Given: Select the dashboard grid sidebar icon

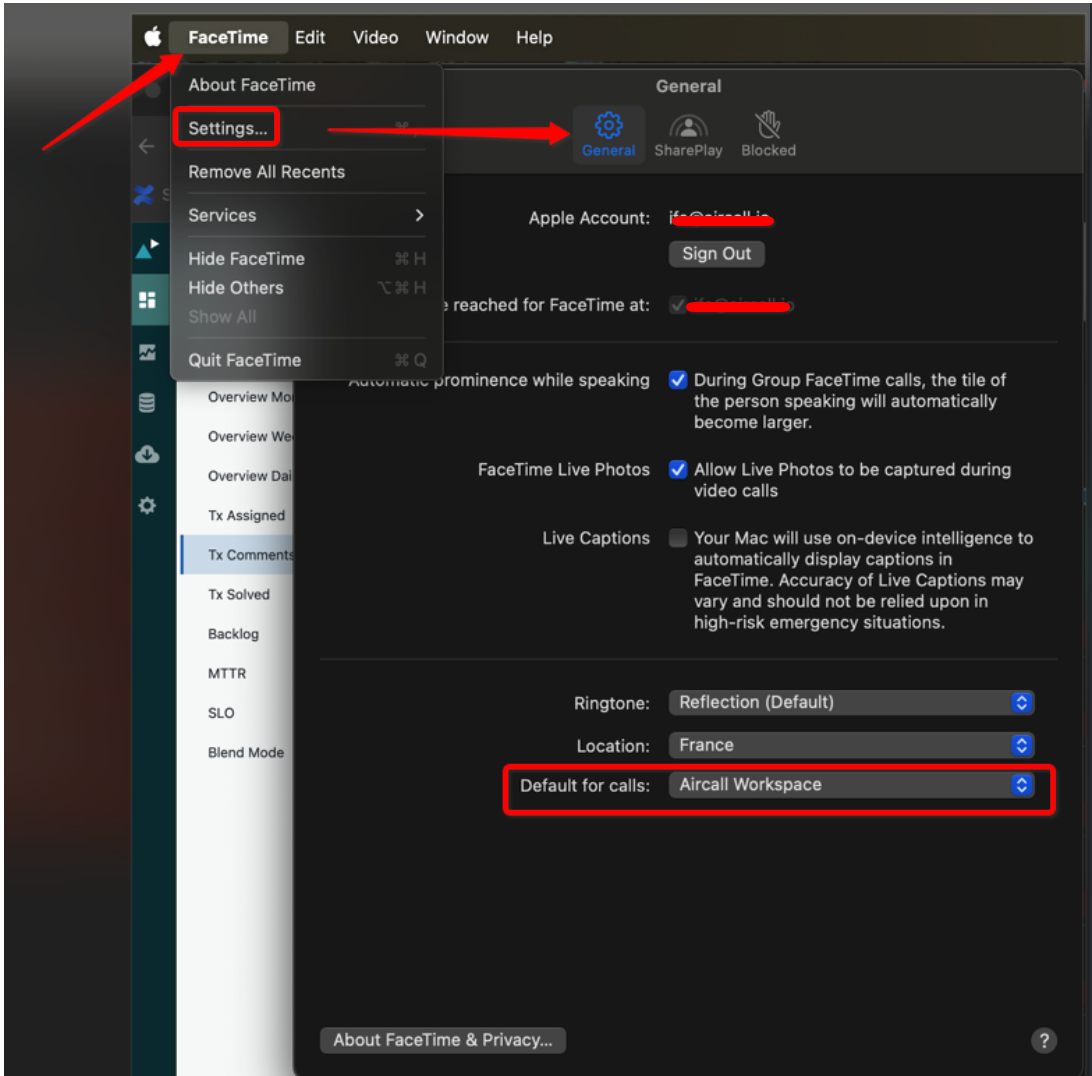Looking at the screenshot, I should click(148, 300).
